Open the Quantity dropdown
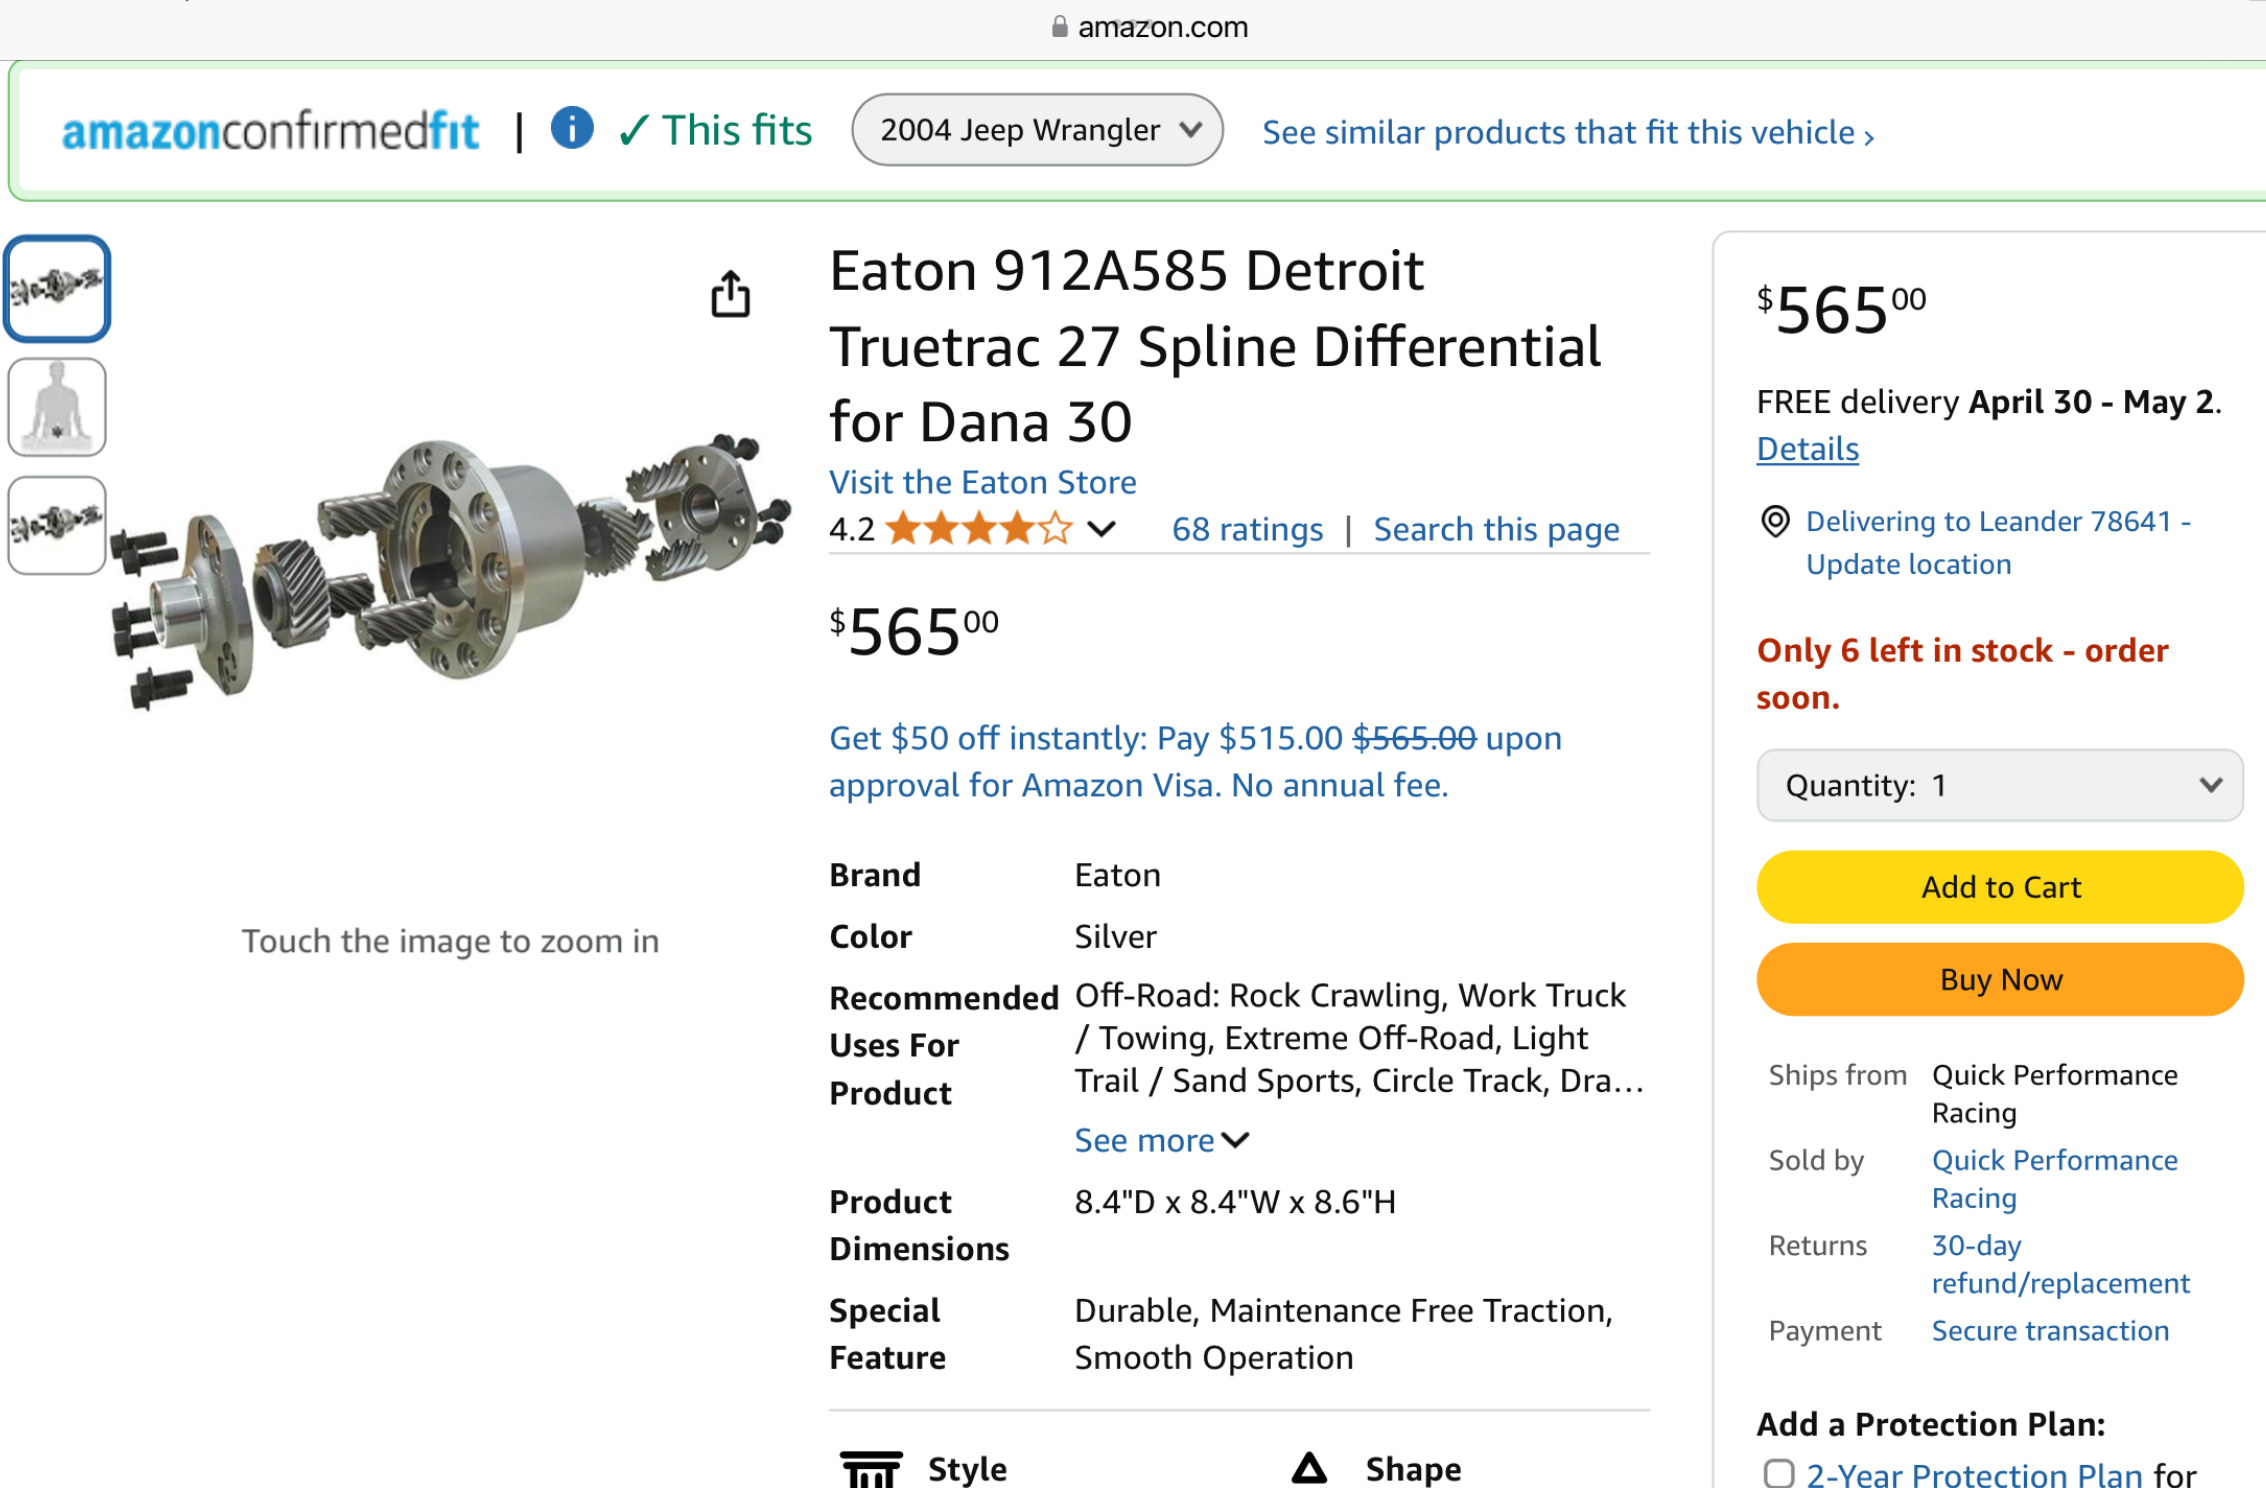 click(2000, 786)
